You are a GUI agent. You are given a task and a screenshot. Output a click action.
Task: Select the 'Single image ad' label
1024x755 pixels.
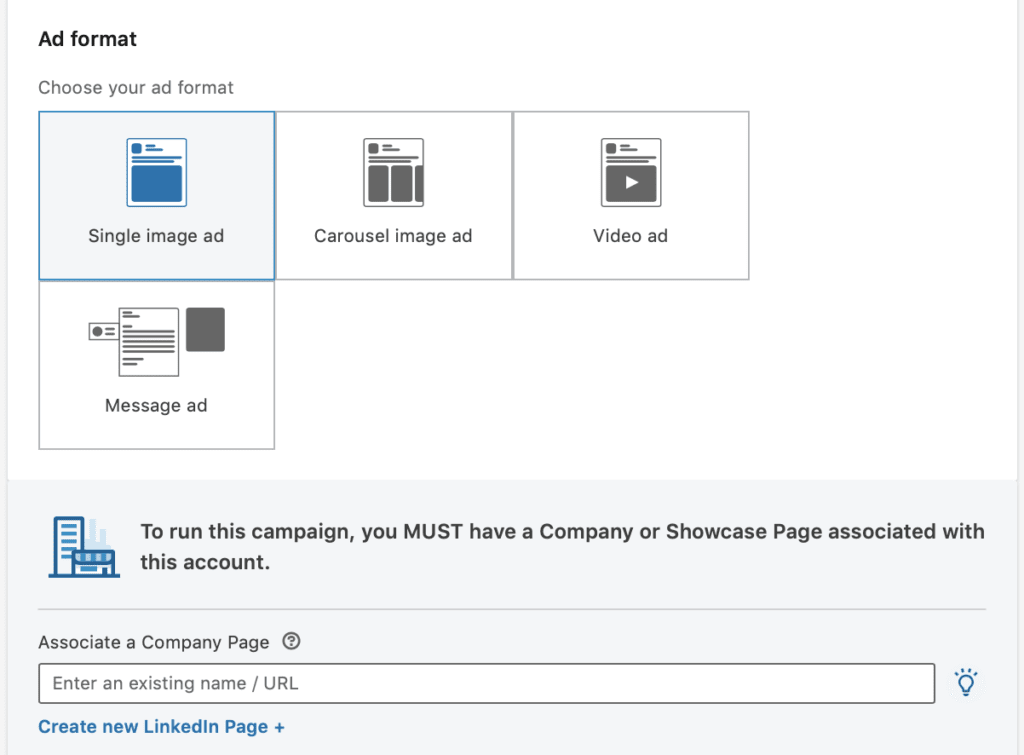pyautogui.click(x=156, y=236)
